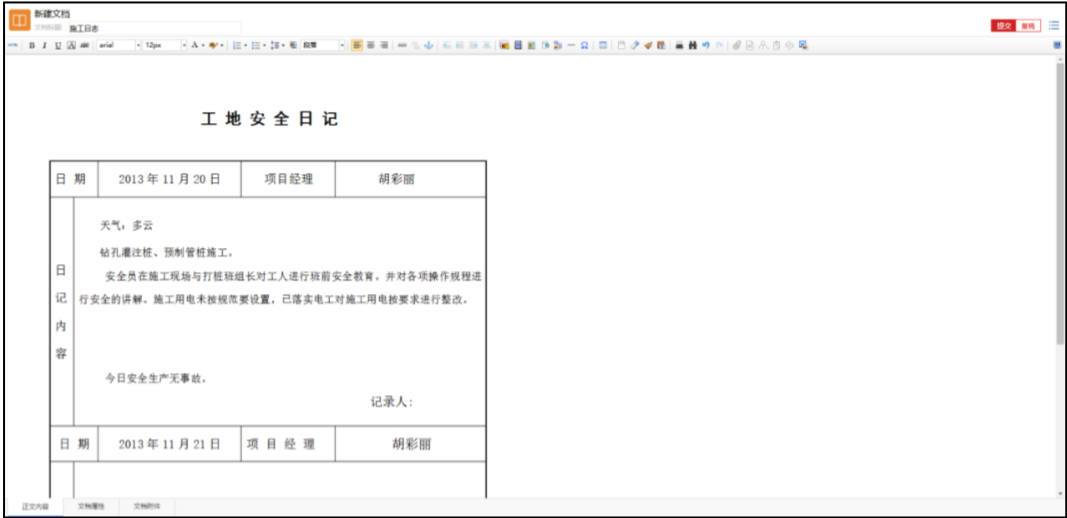
Task: Click 胡彩丽 in the first table row
Action: pyautogui.click(x=397, y=180)
